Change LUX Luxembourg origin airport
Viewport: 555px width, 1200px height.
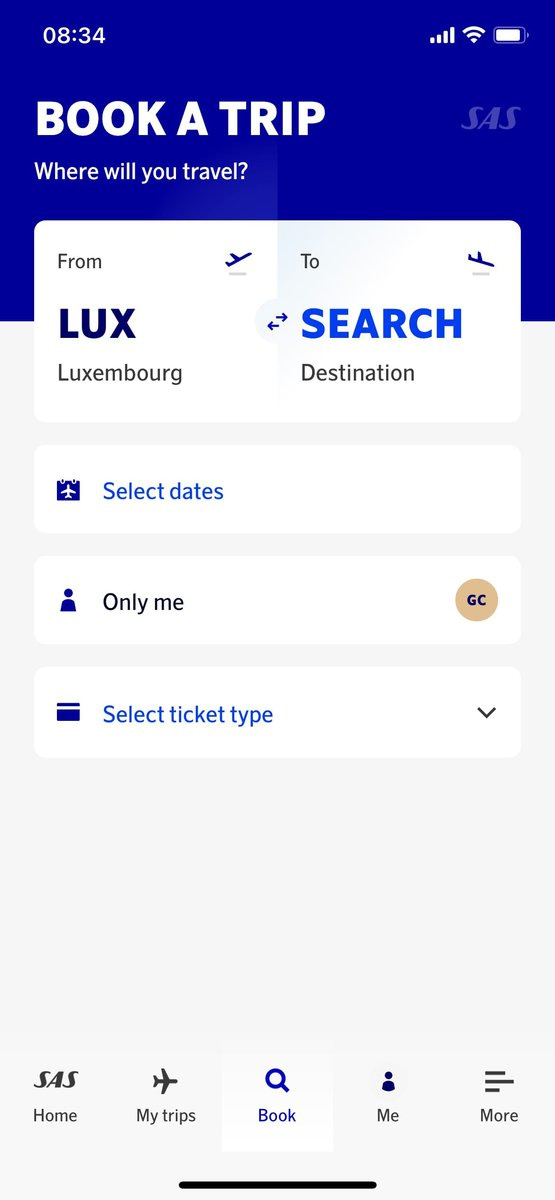[x=155, y=321]
